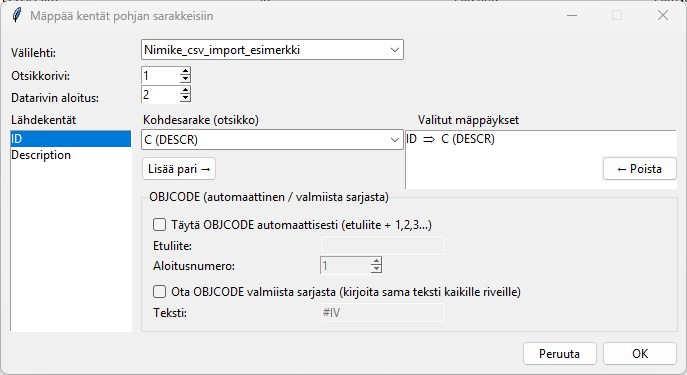
Task: Open Kohdesarake dropdown showing C (DESCR)
Action: (x=272, y=140)
